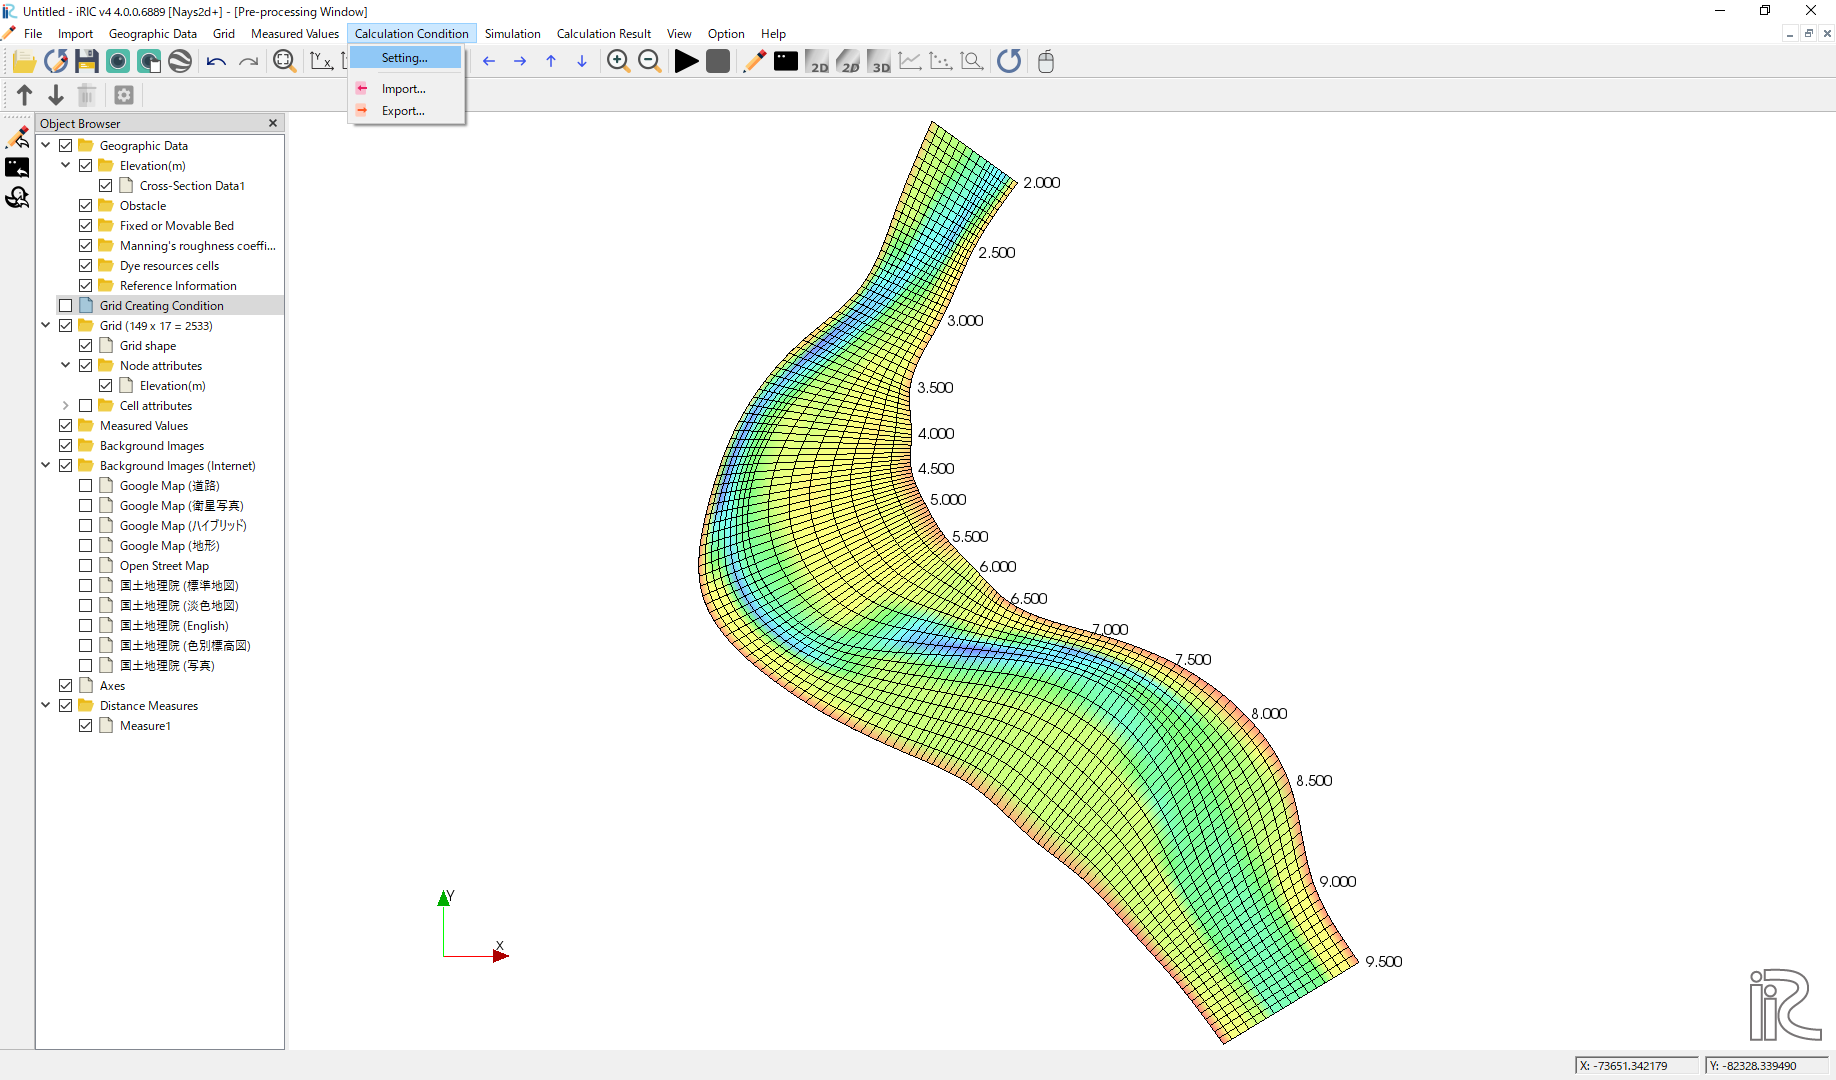
Task: Move selected item up arrow
Action: coord(25,95)
